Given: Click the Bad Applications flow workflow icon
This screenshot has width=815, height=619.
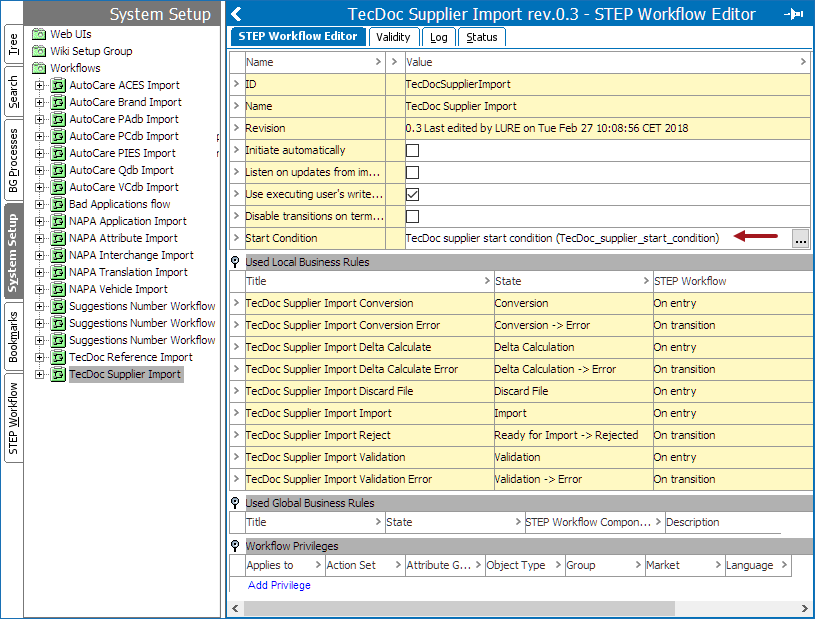Looking at the screenshot, I should coord(58,204).
